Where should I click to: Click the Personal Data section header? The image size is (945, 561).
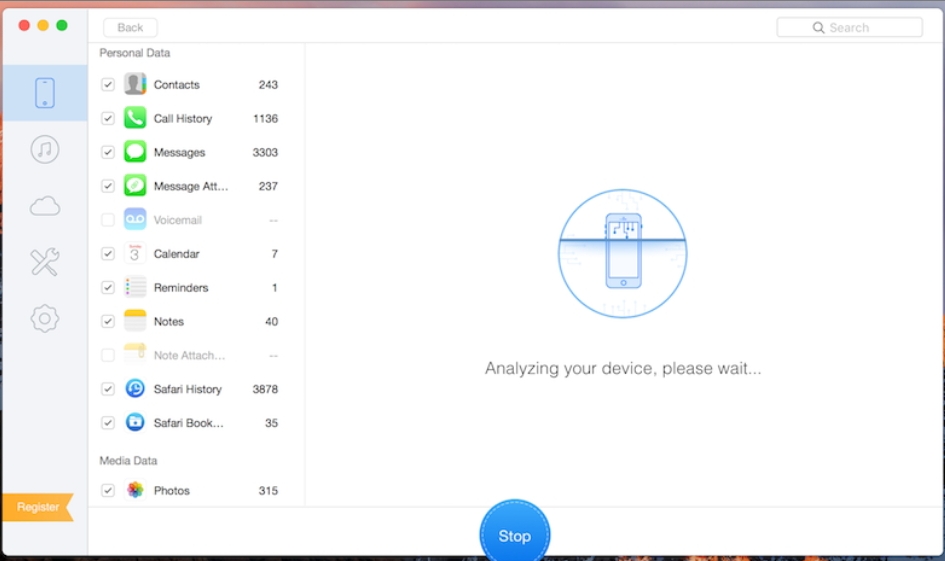coord(134,53)
